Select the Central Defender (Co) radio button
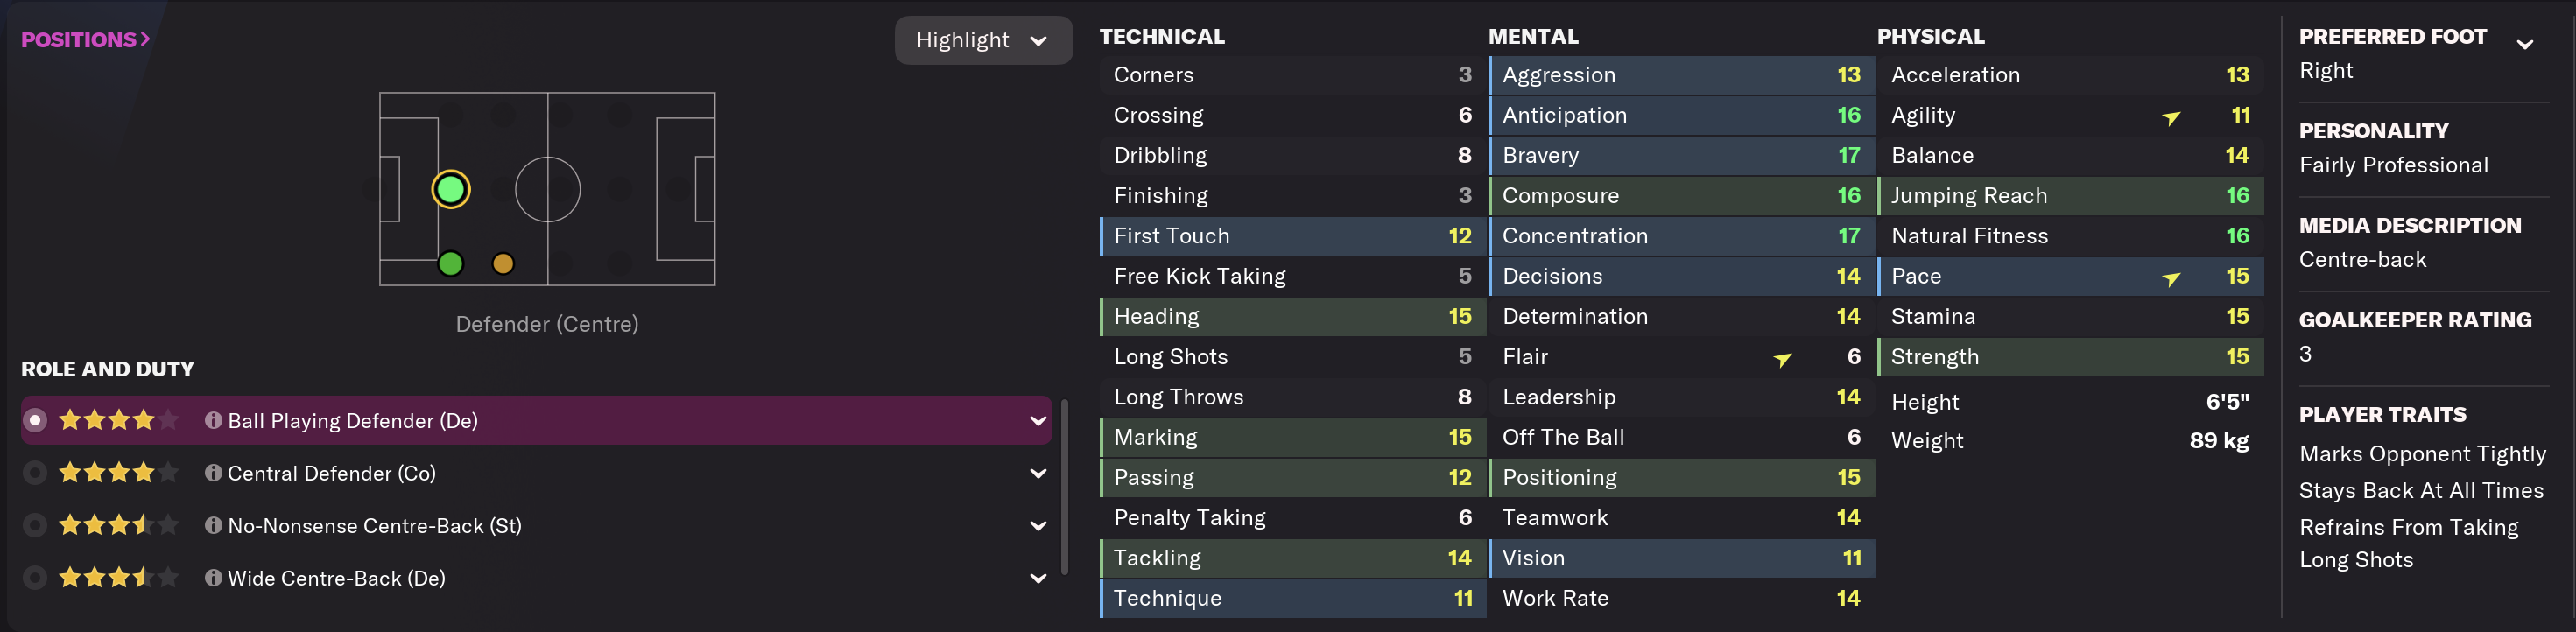The height and width of the screenshot is (632, 2576). [x=35, y=473]
